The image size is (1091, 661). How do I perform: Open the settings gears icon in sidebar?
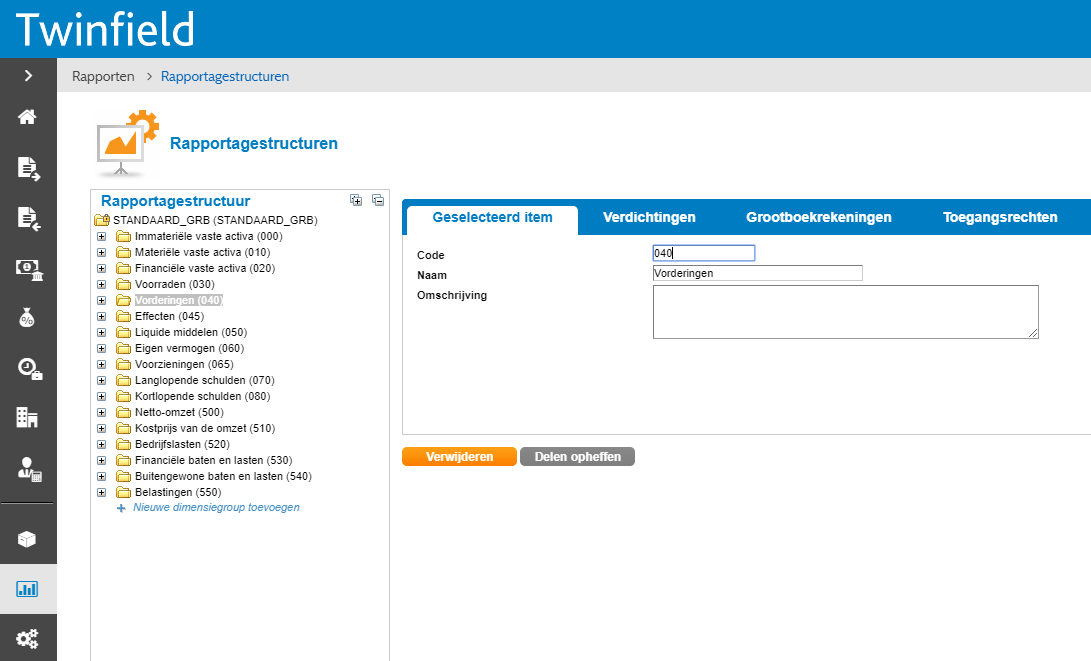point(28,637)
